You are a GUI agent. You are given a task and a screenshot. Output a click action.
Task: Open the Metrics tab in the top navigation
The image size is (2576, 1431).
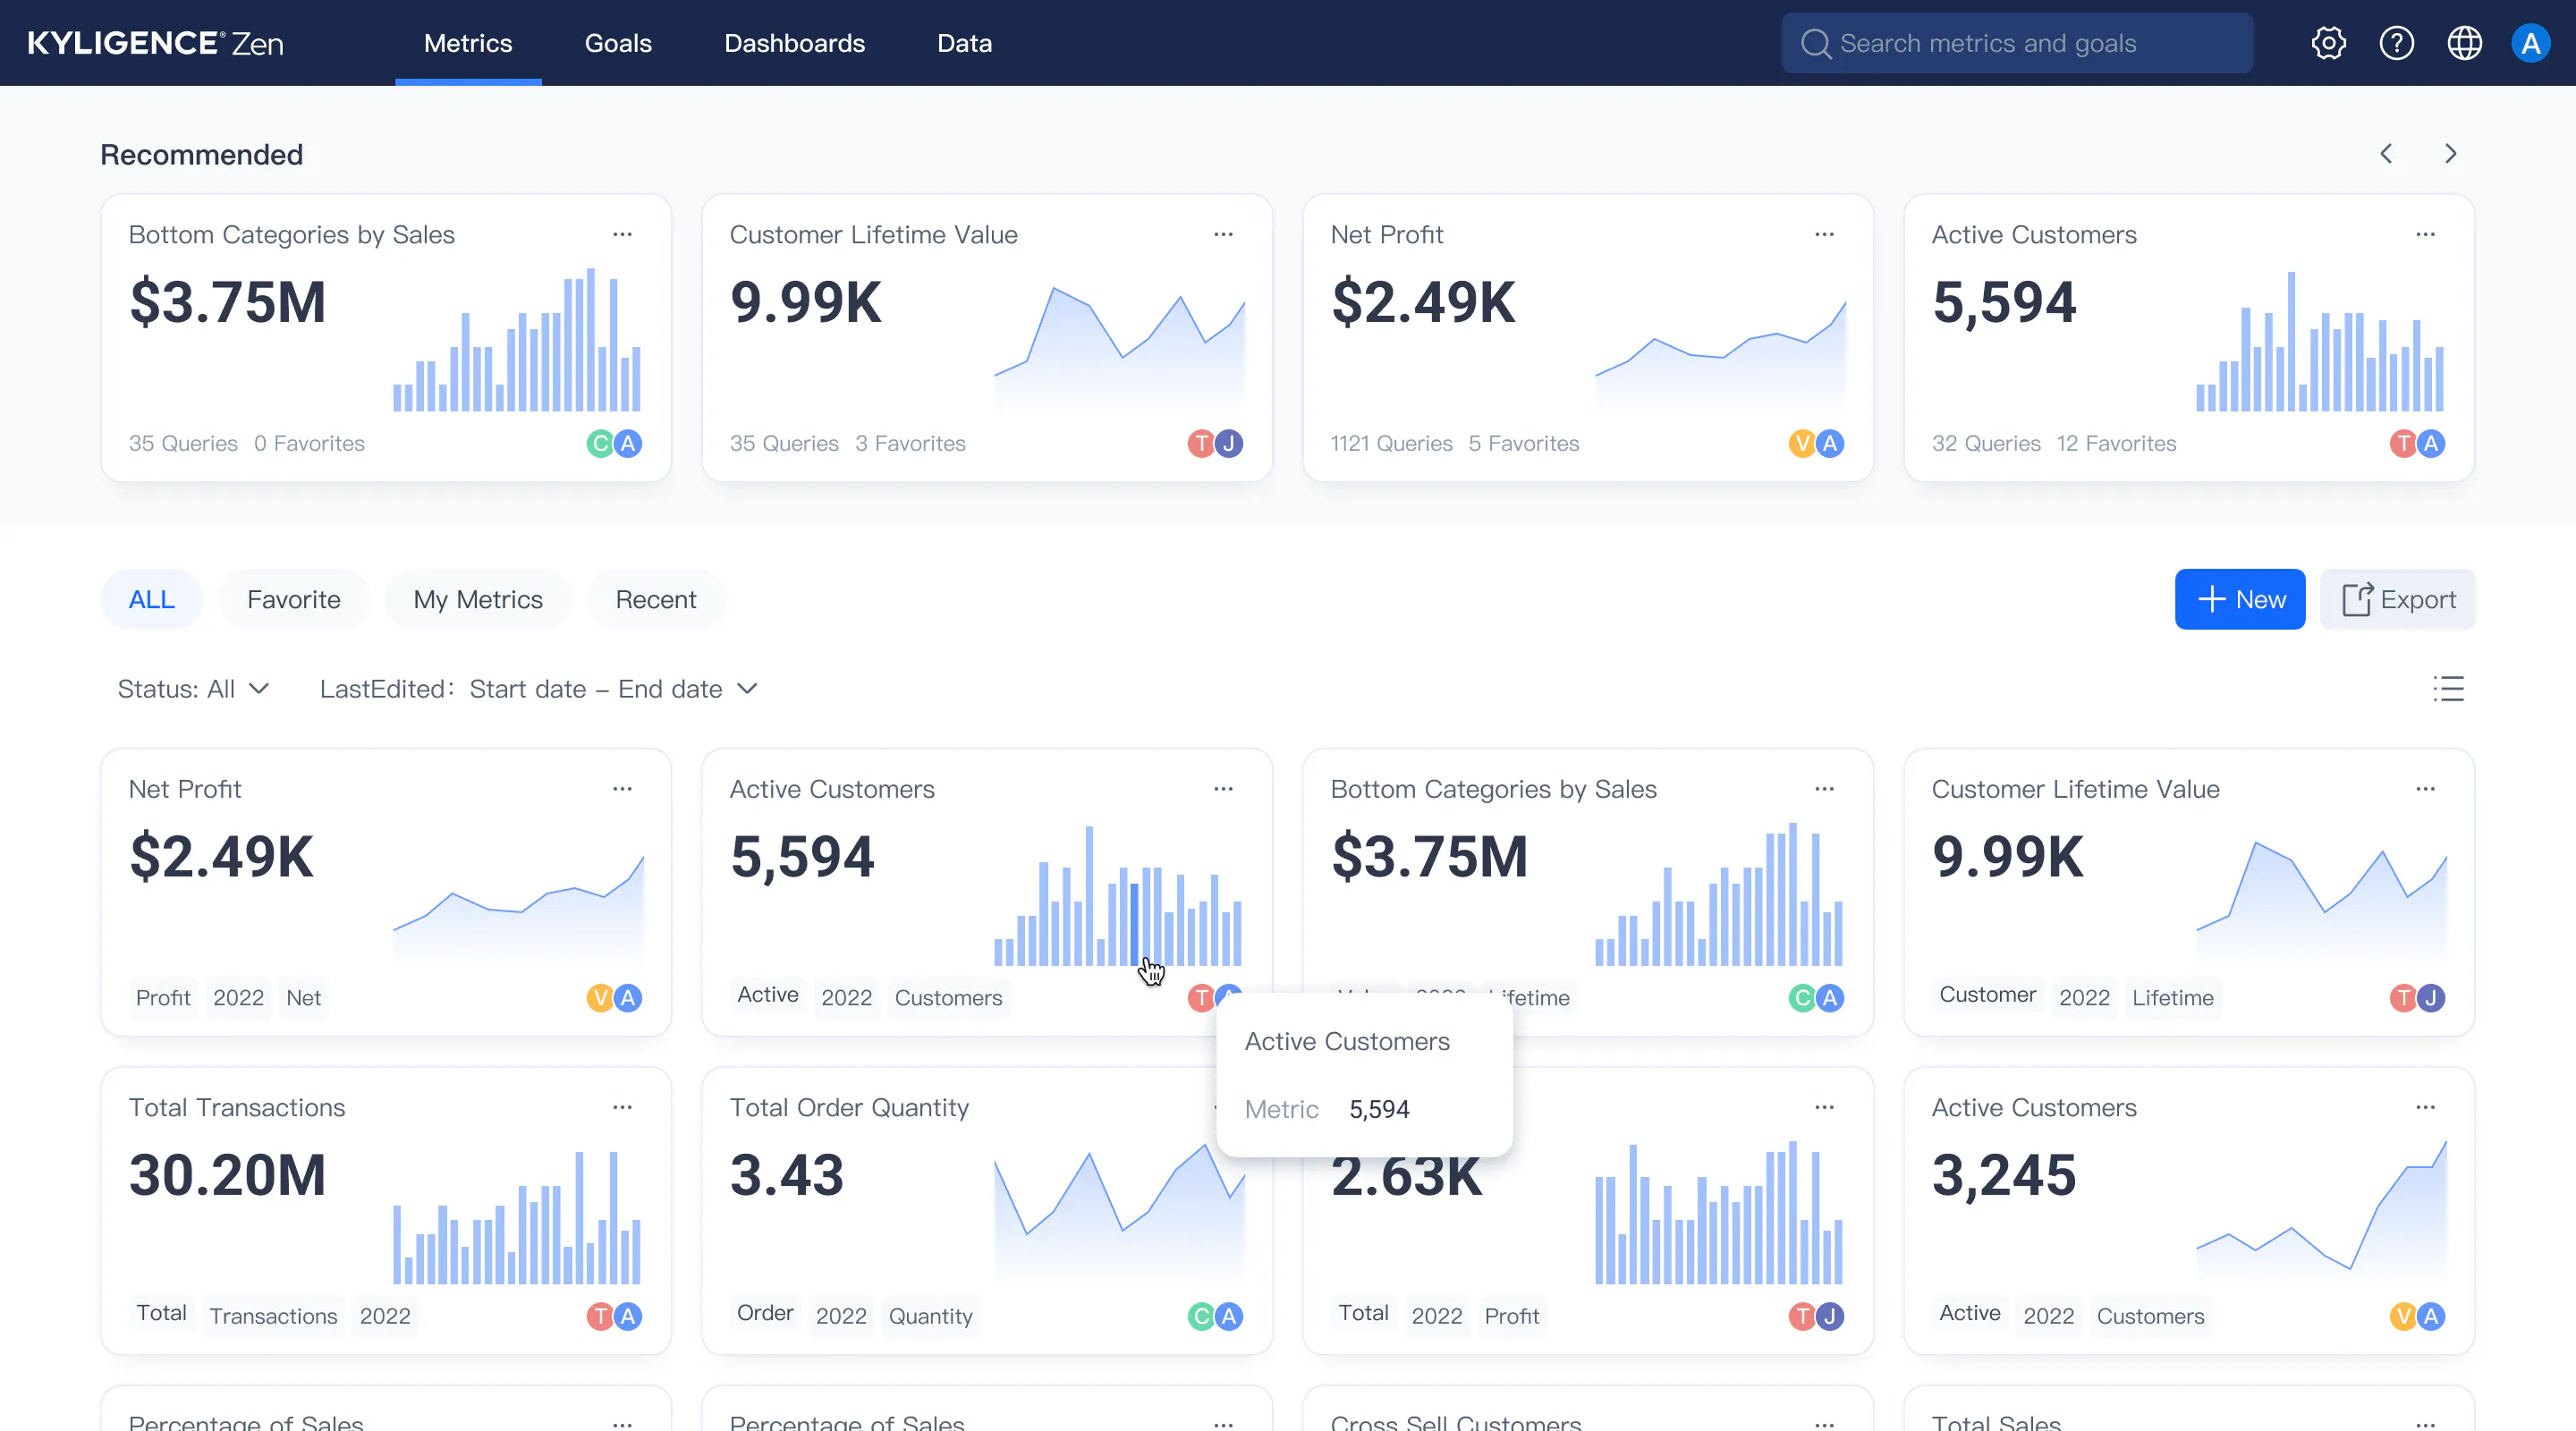[x=468, y=43]
